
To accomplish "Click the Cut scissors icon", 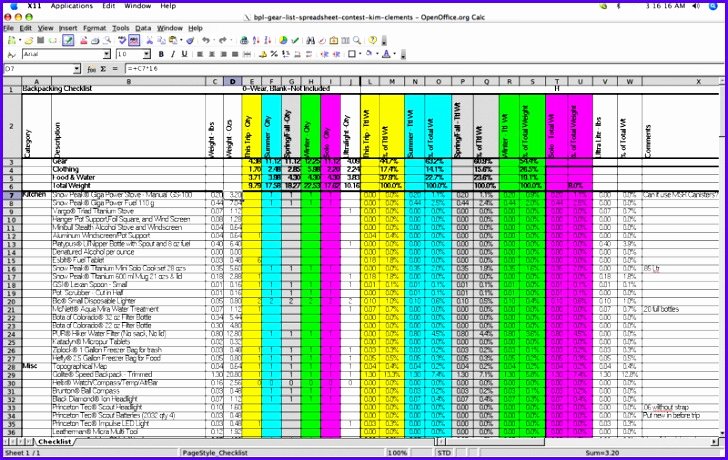I will click(x=150, y=40).
